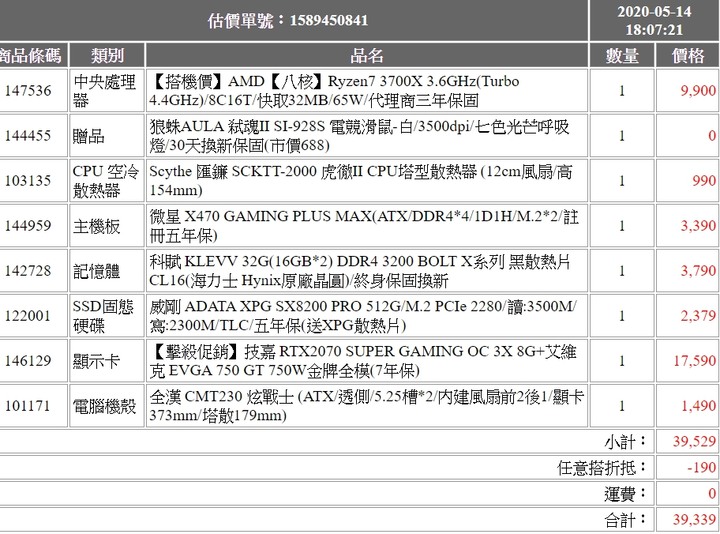Image resolution: width=720 pixels, height=534 pixels.
Task: Click the 小計 label
Action: [x=625, y=441]
